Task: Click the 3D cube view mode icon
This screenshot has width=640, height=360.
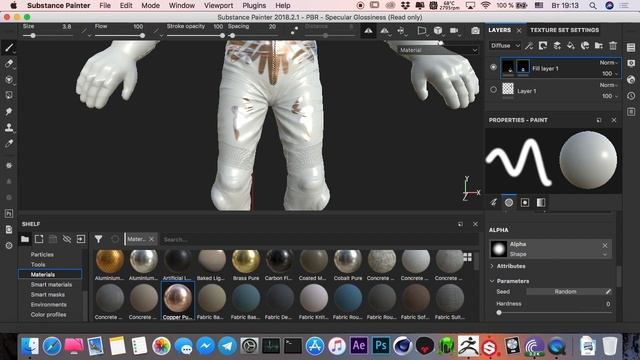Action: (x=438, y=31)
